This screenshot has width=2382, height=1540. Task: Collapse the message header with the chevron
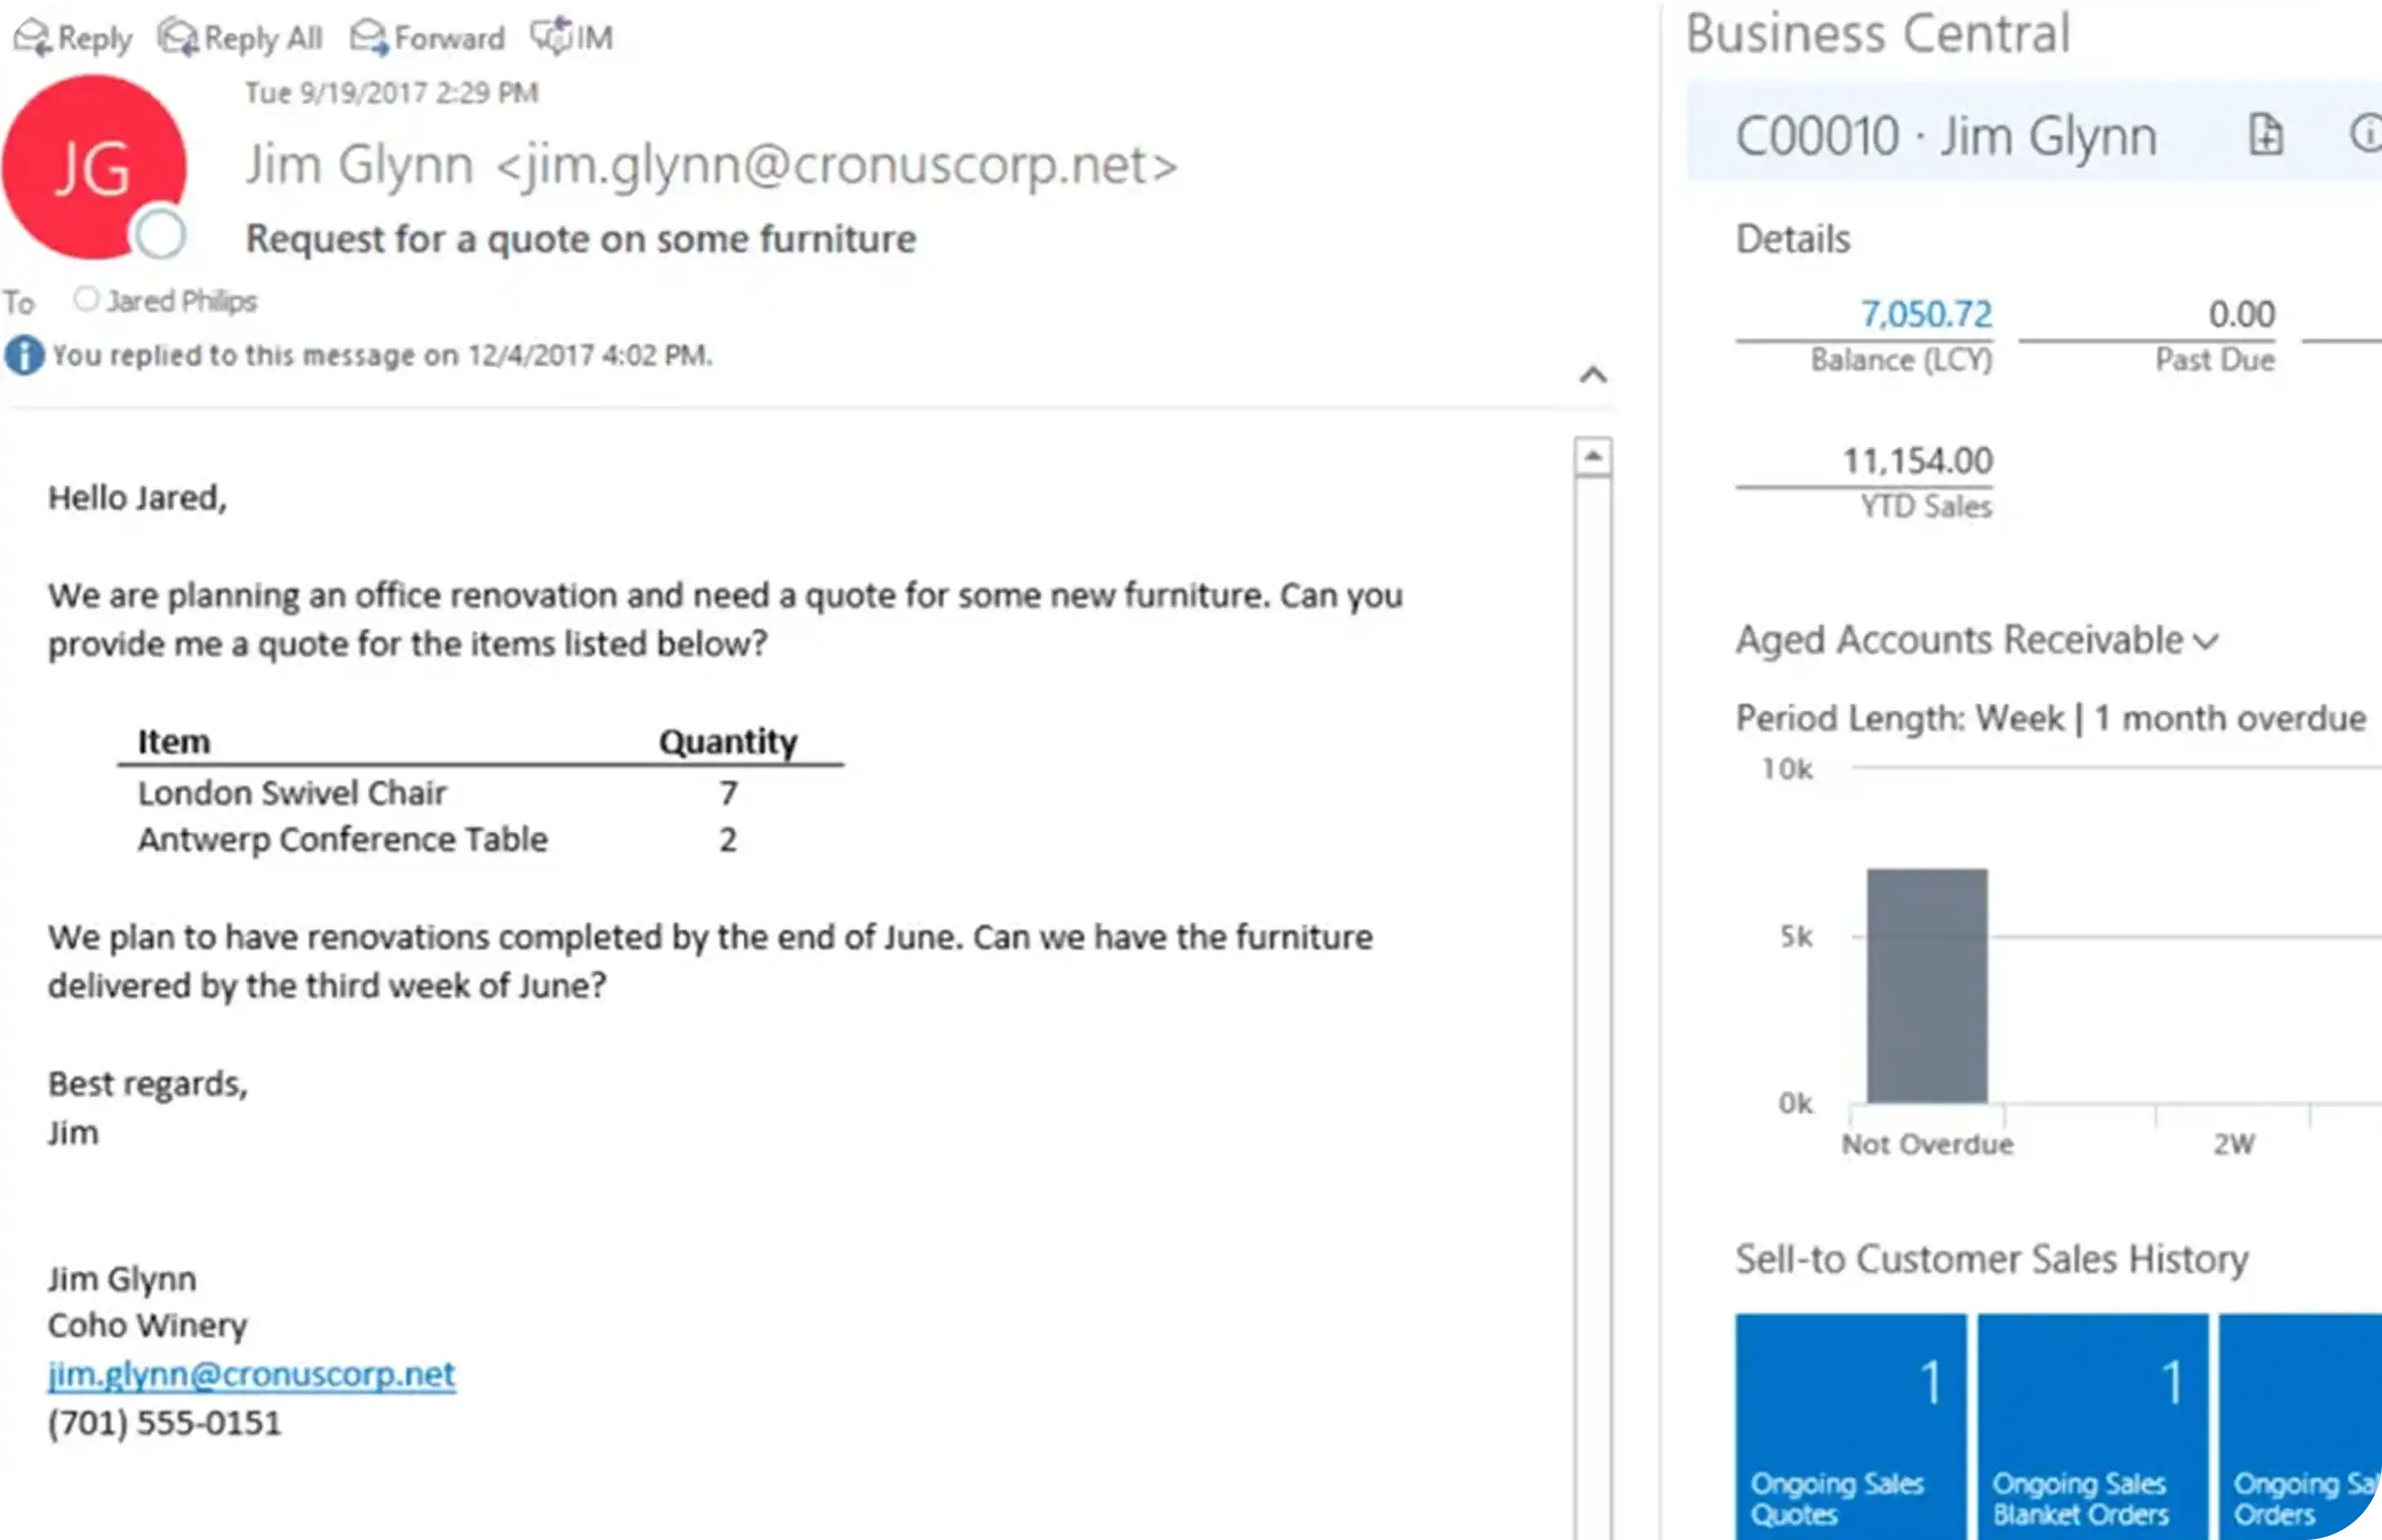1593,375
